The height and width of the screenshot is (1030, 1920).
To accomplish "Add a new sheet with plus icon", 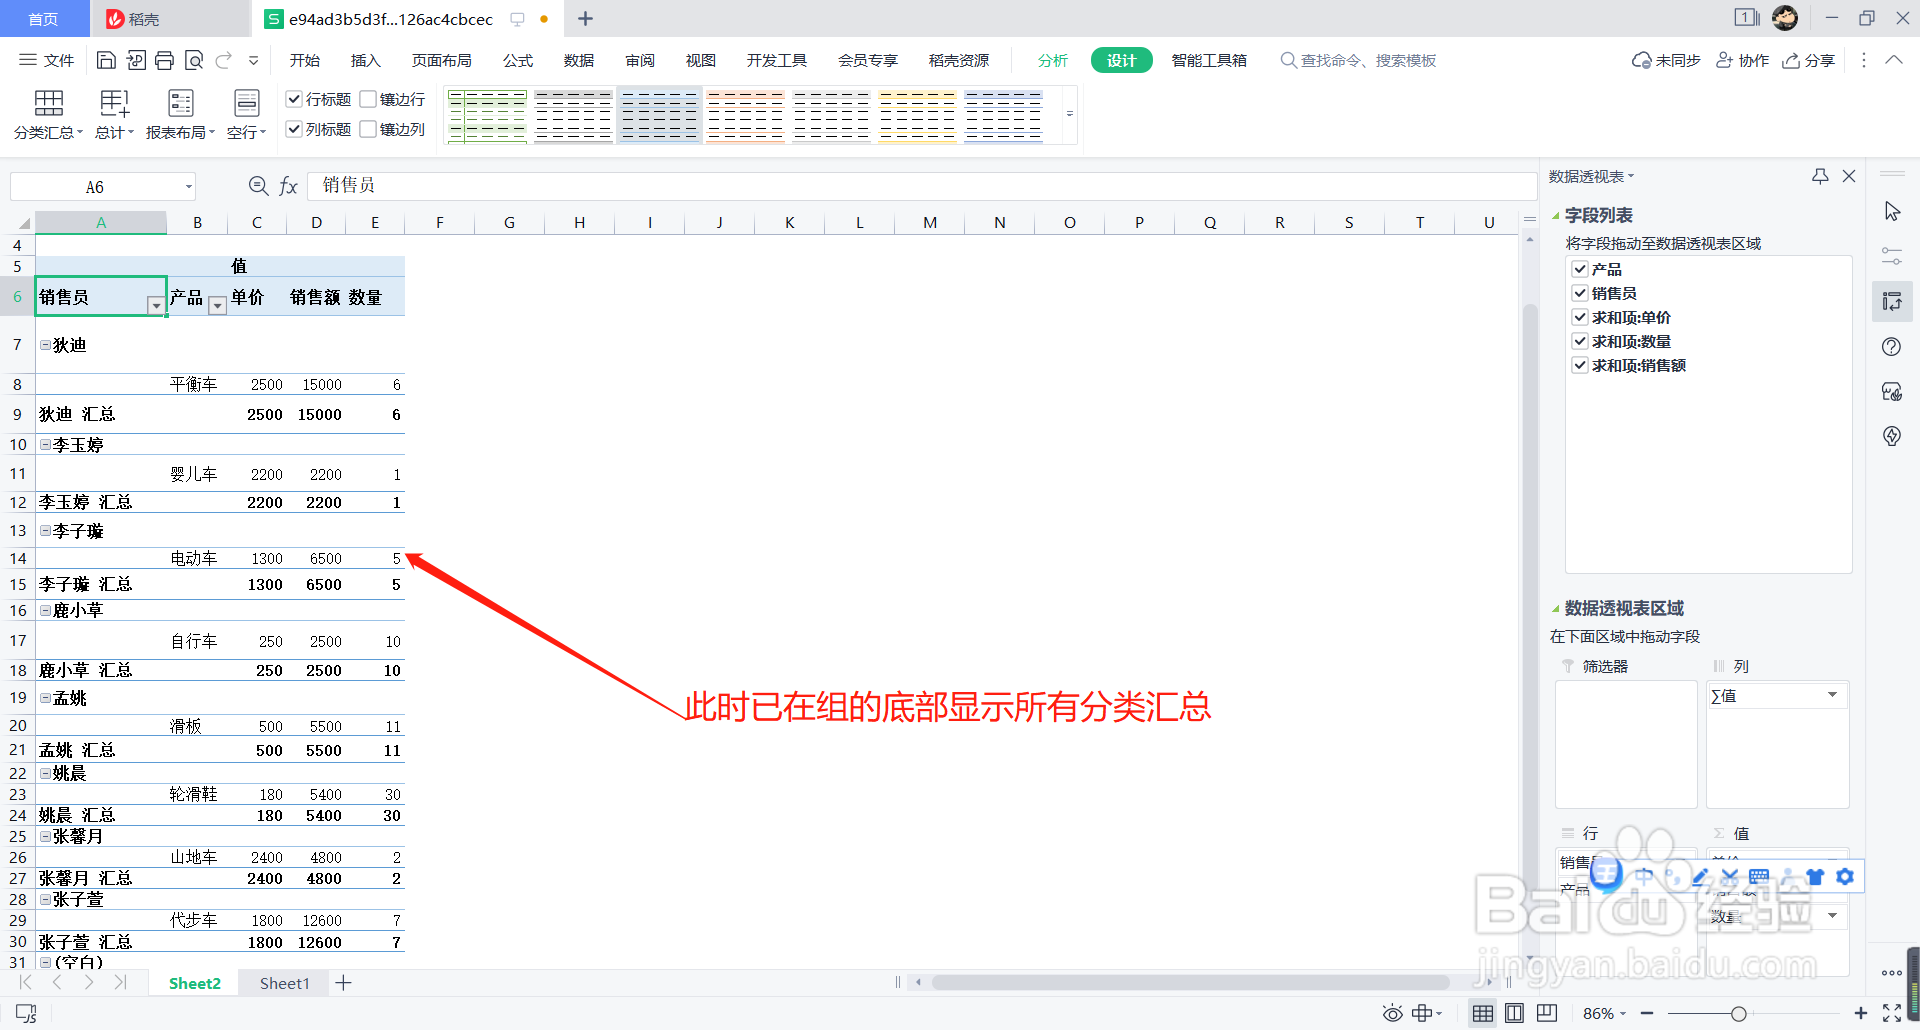I will click(x=343, y=983).
